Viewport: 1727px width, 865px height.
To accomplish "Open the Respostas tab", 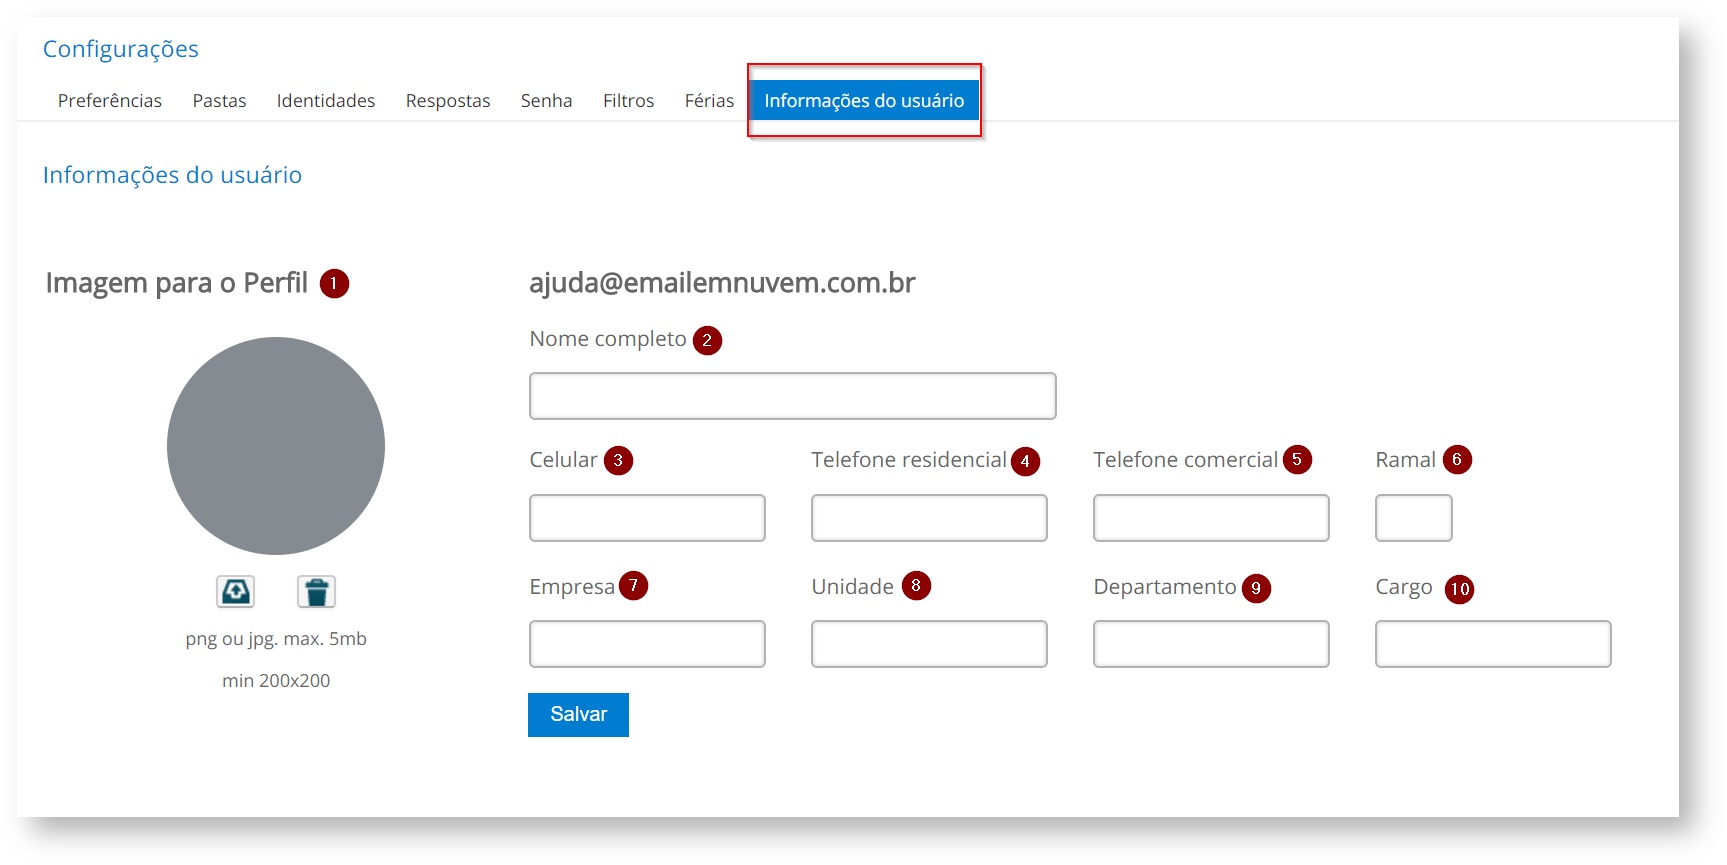I will point(448,101).
